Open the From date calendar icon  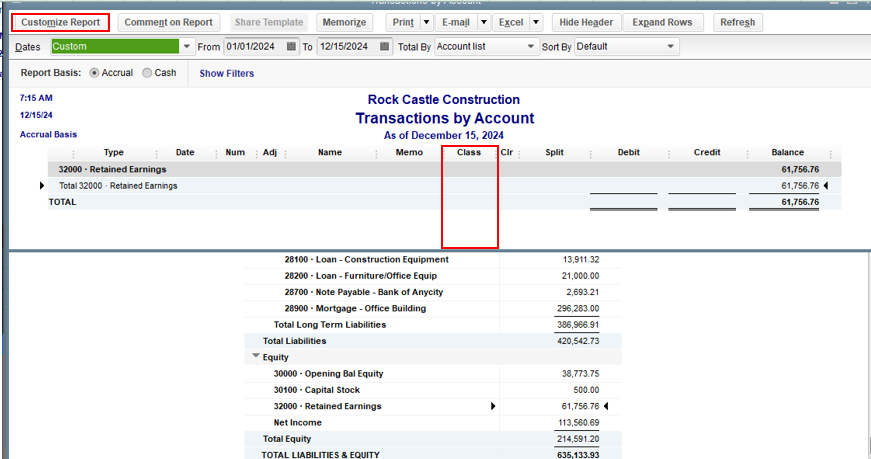click(291, 47)
